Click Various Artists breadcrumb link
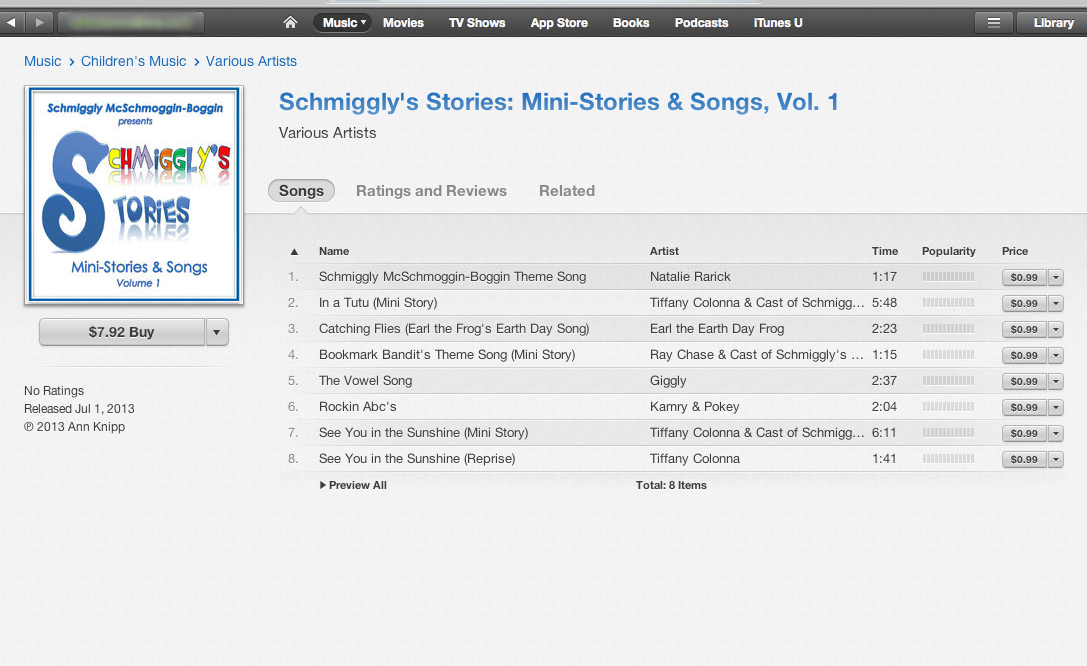Image resolution: width=1087 pixels, height=666 pixels. pos(251,61)
